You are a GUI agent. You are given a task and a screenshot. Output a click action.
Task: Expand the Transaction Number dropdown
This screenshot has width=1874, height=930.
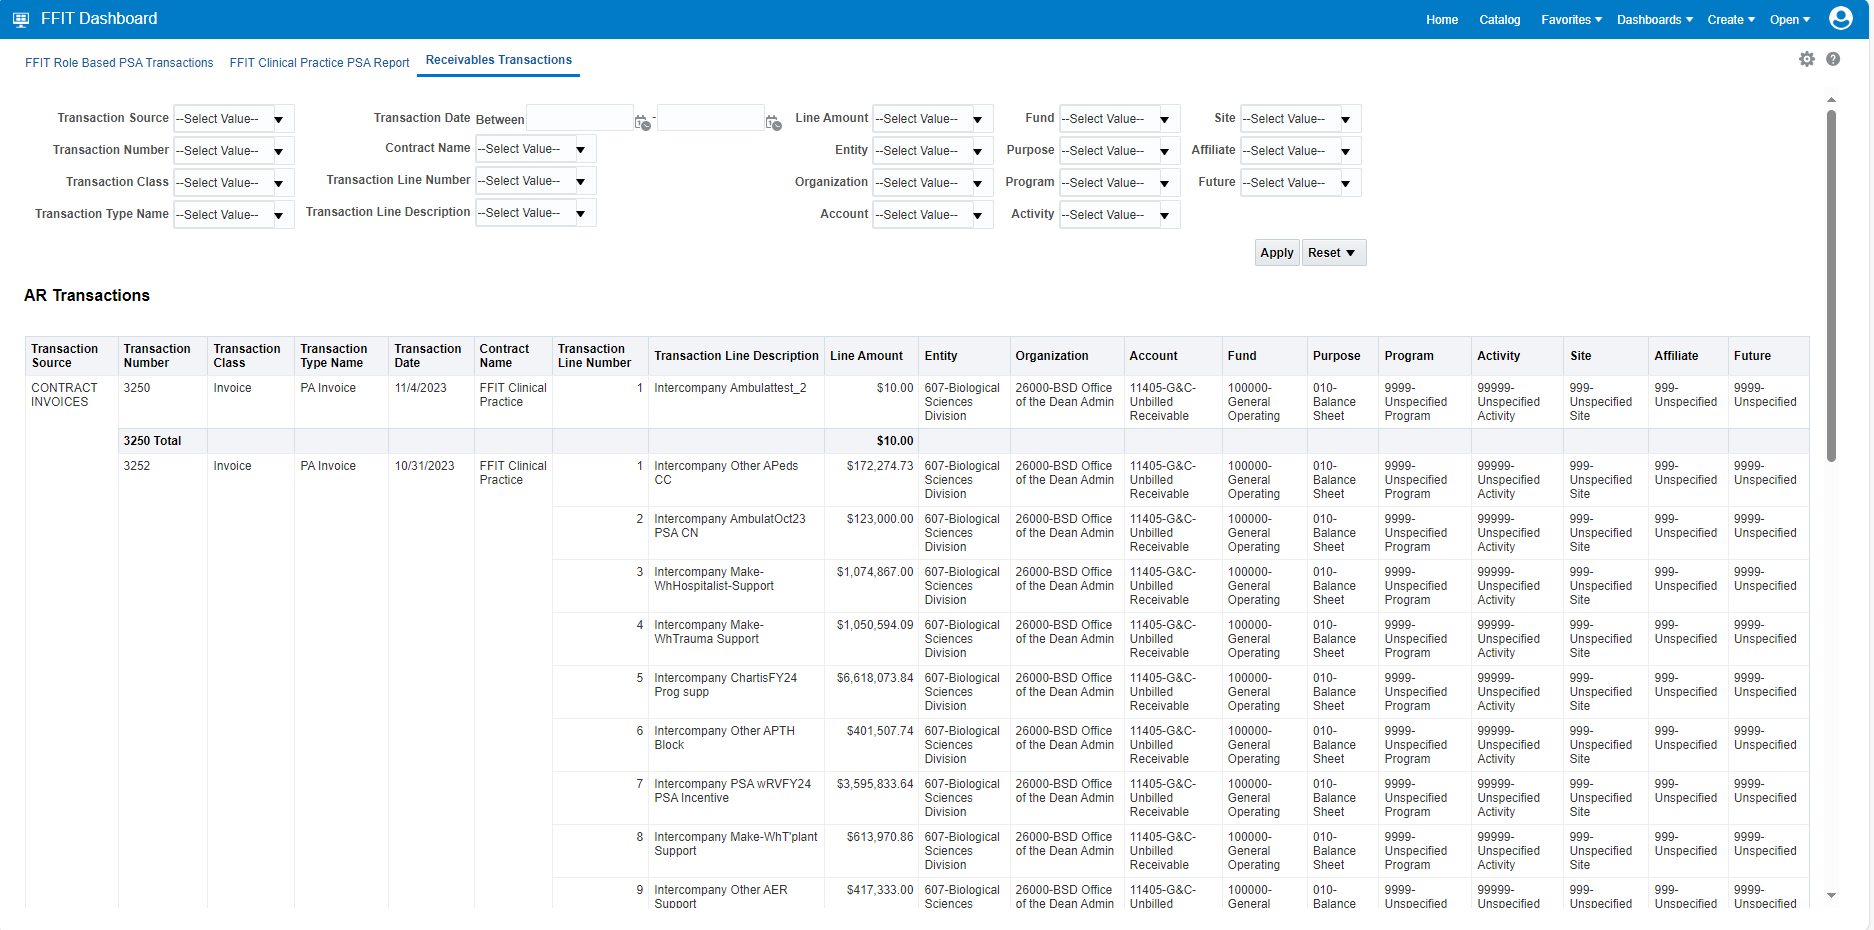279,151
